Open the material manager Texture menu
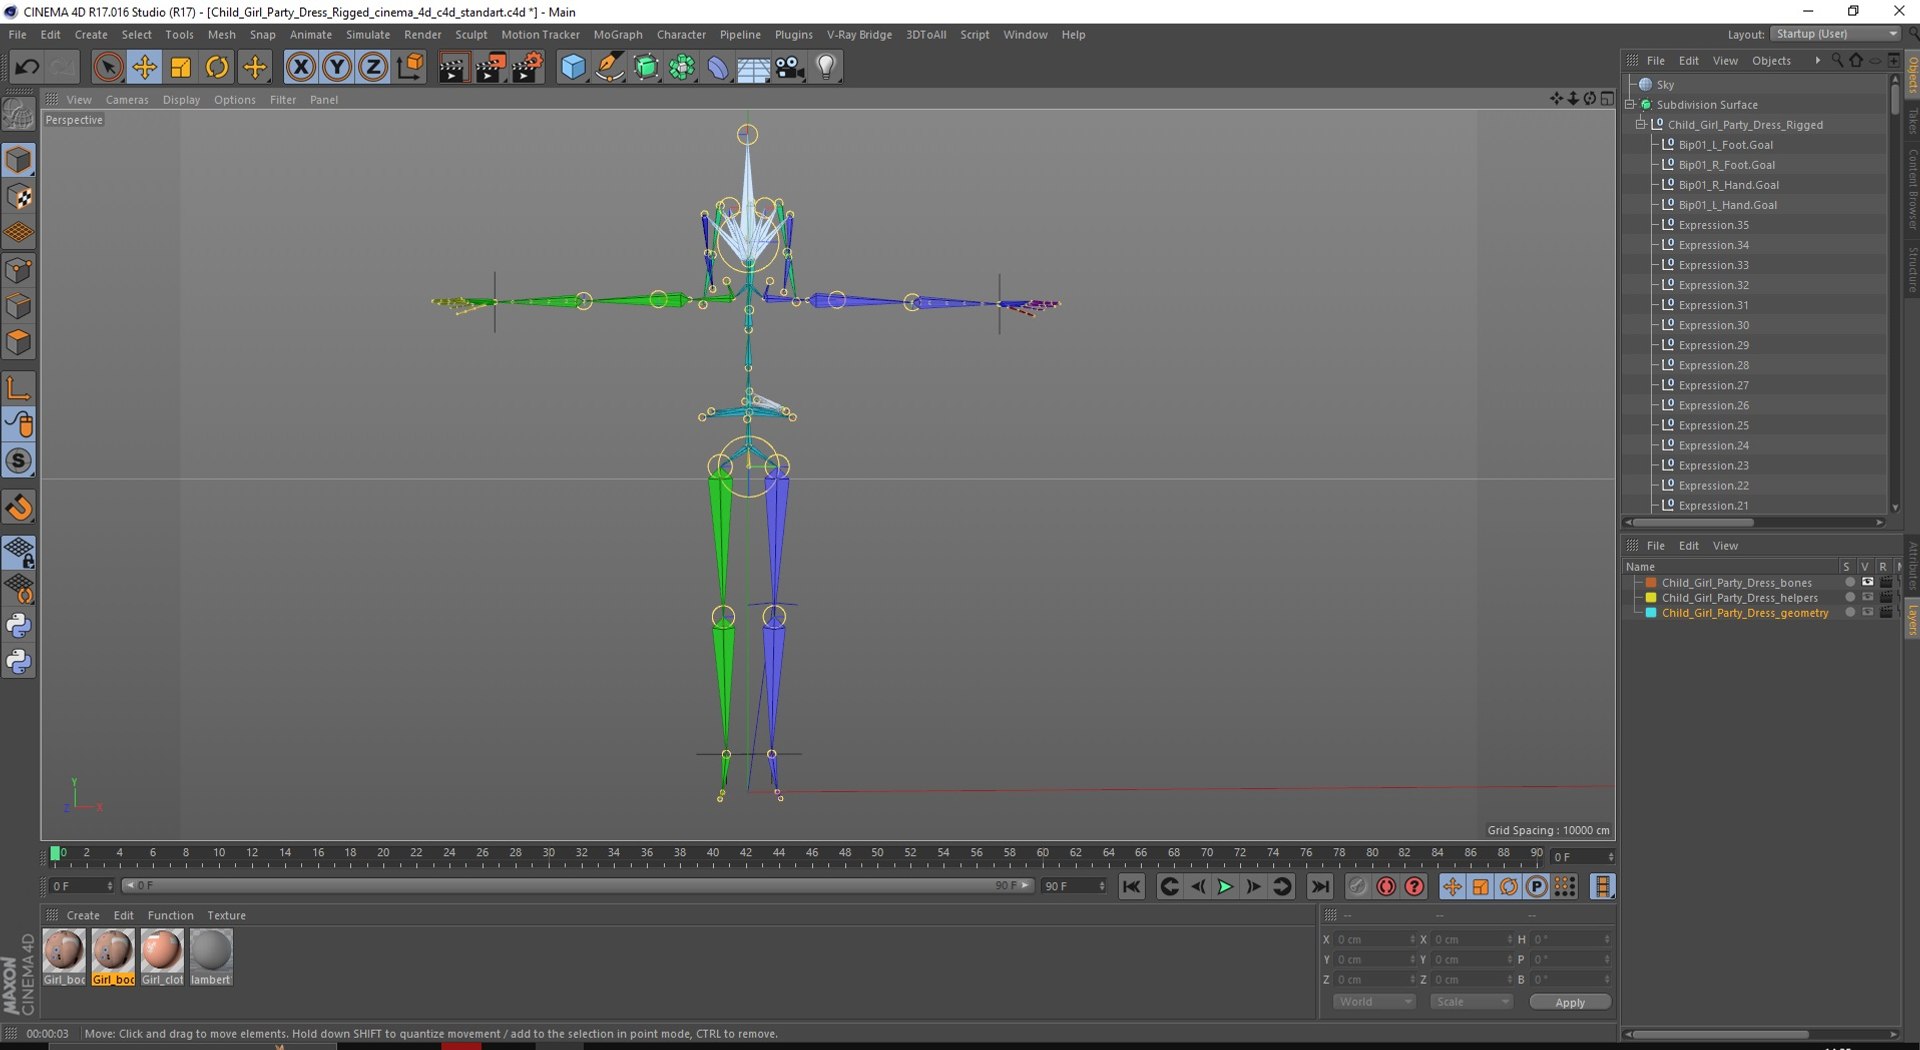Image resolution: width=1920 pixels, height=1050 pixels. [x=226, y=916]
